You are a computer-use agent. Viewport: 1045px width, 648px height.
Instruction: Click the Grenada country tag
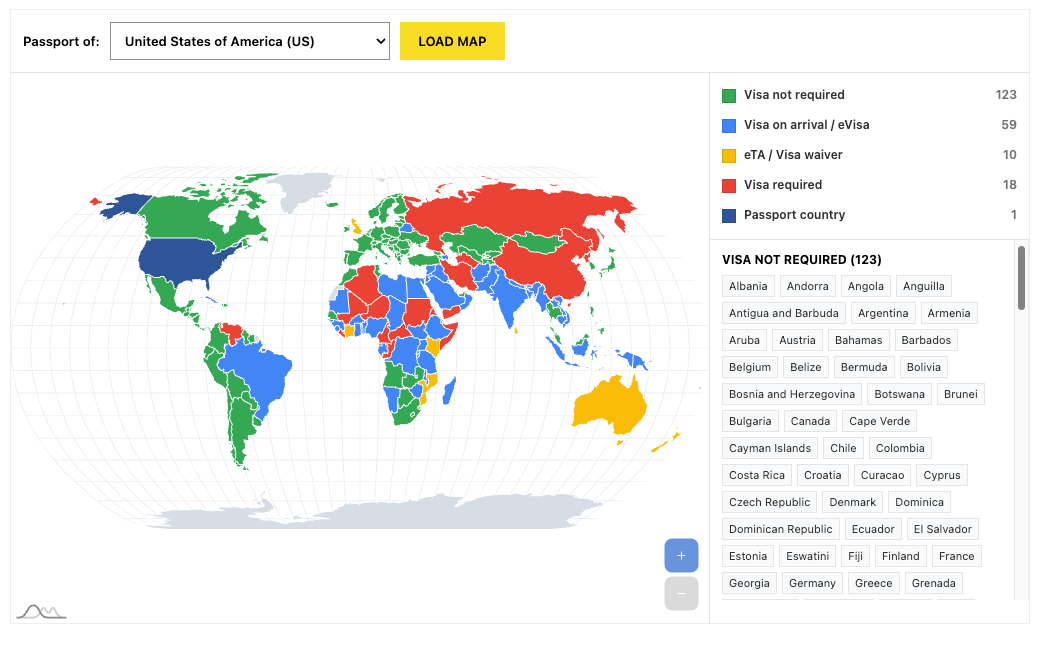coord(934,583)
